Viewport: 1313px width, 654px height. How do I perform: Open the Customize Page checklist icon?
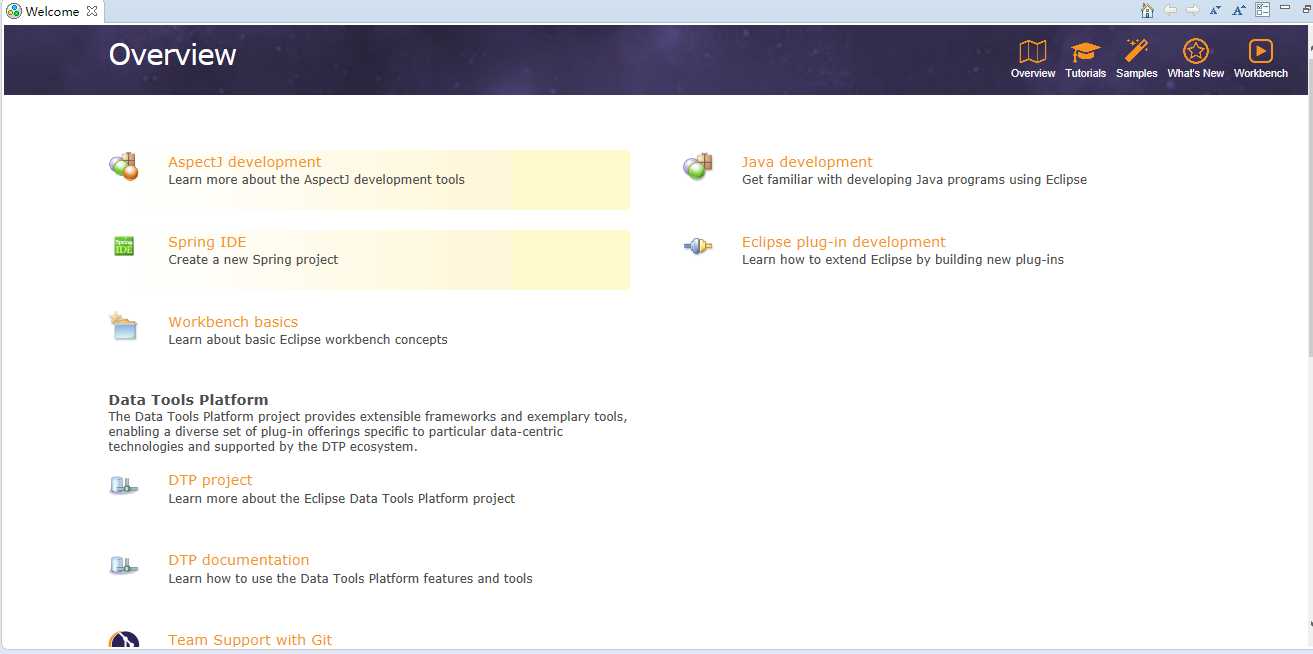point(1263,10)
